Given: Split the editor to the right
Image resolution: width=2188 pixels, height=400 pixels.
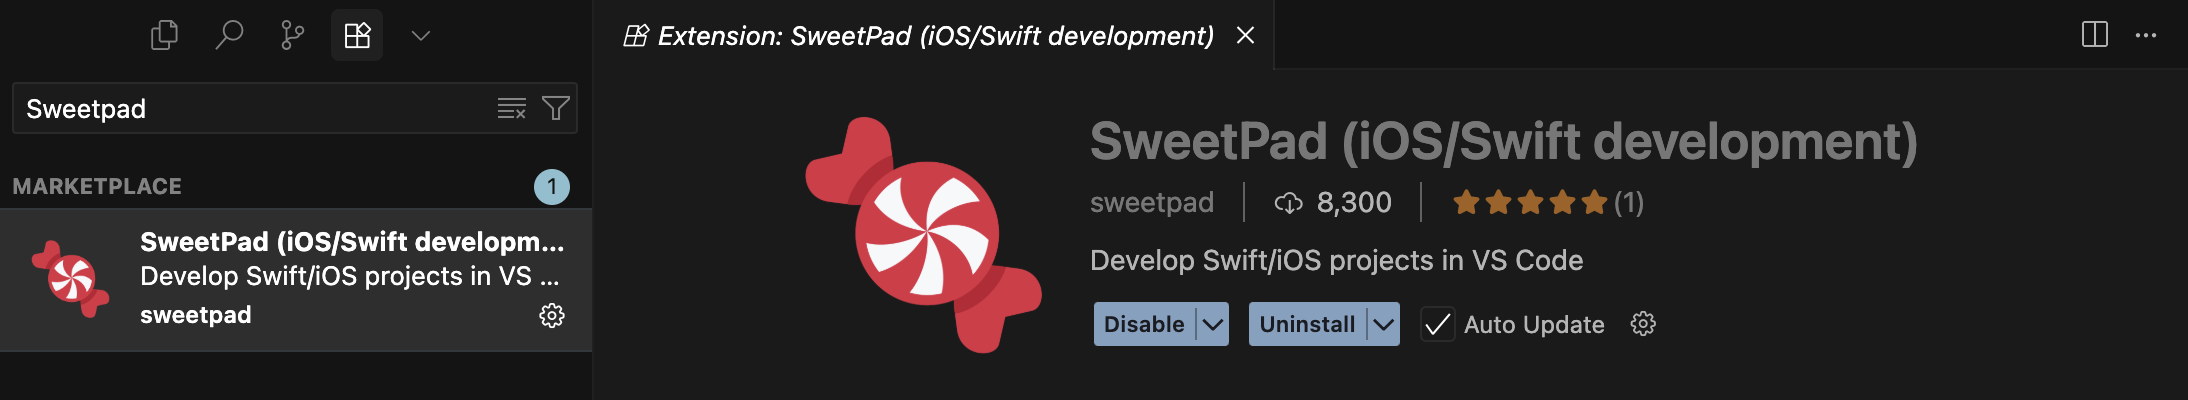Looking at the screenshot, I should coord(2094,35).
